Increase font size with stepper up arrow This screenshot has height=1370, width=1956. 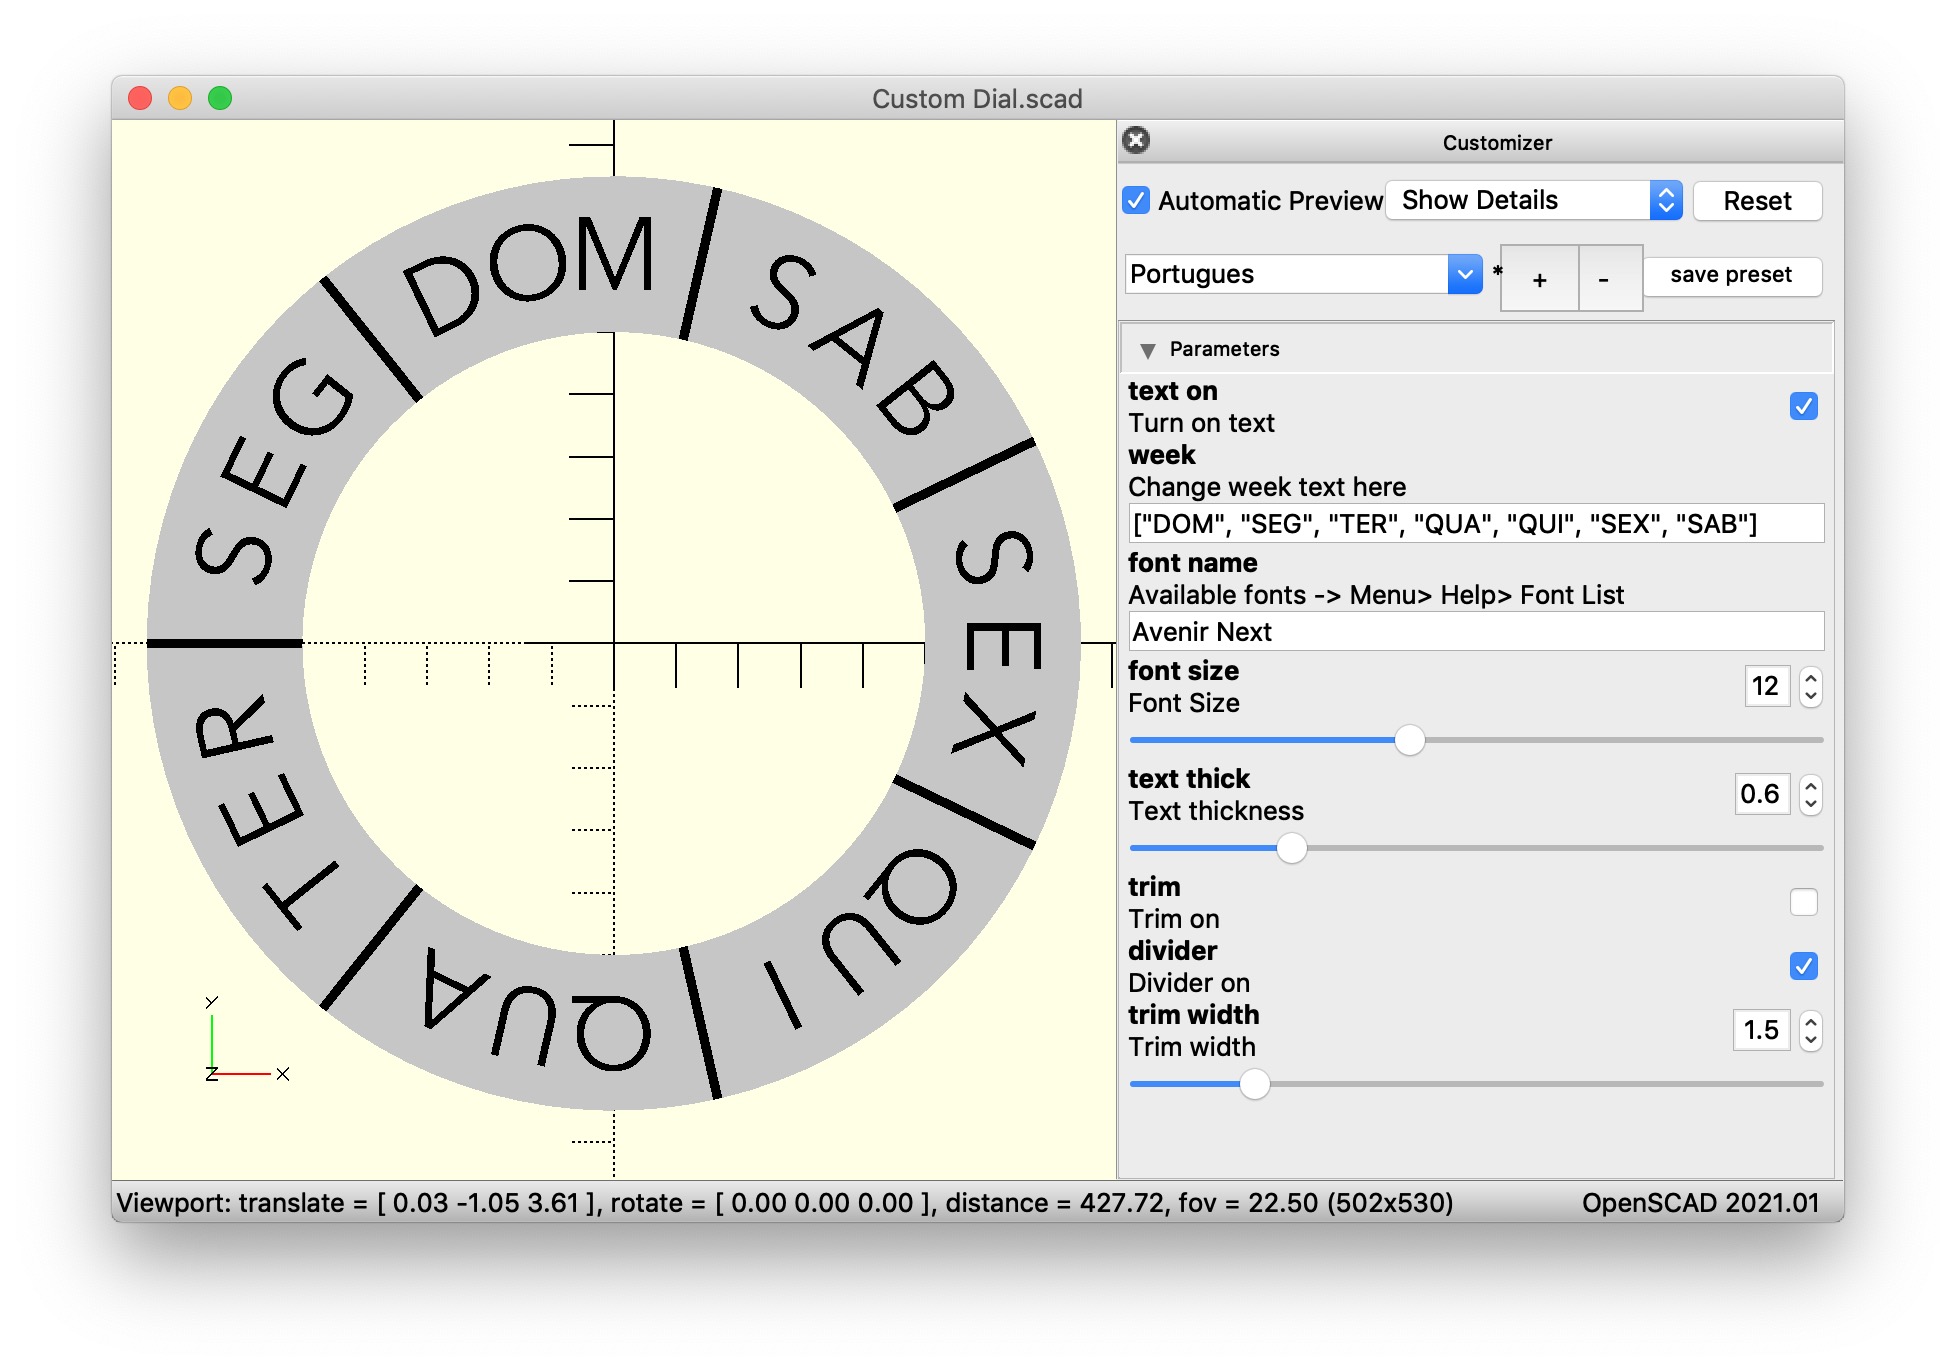1810,678
